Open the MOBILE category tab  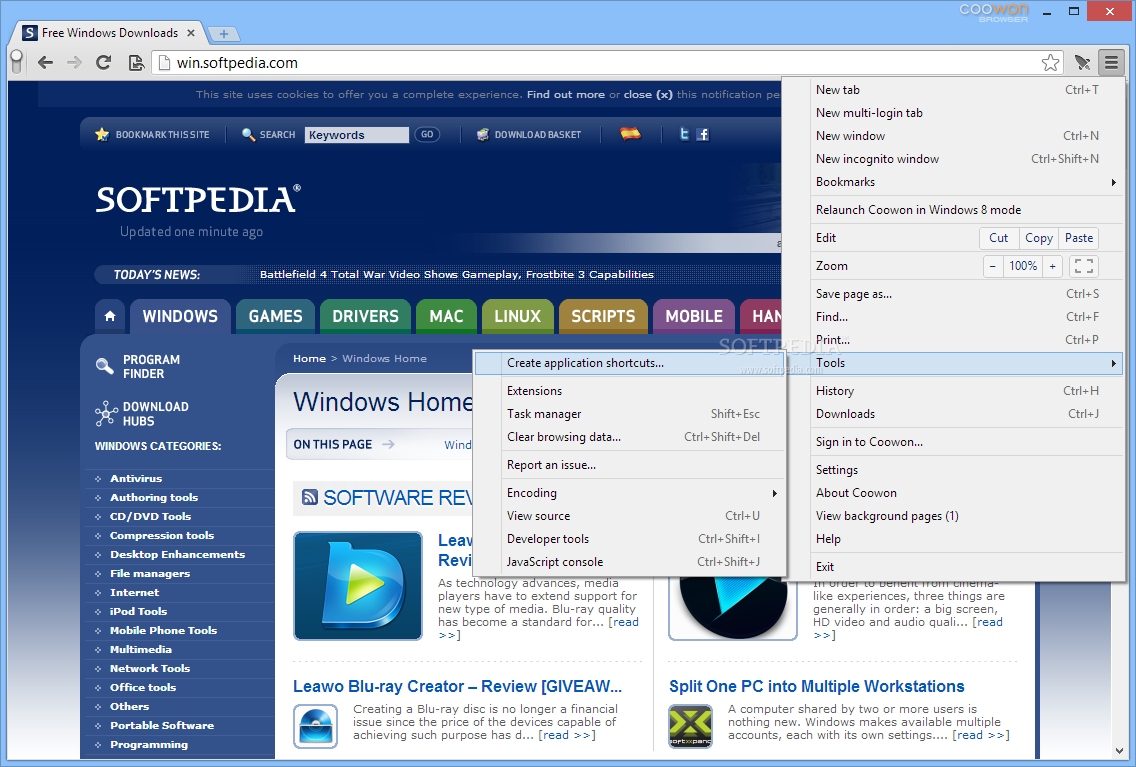694,317
